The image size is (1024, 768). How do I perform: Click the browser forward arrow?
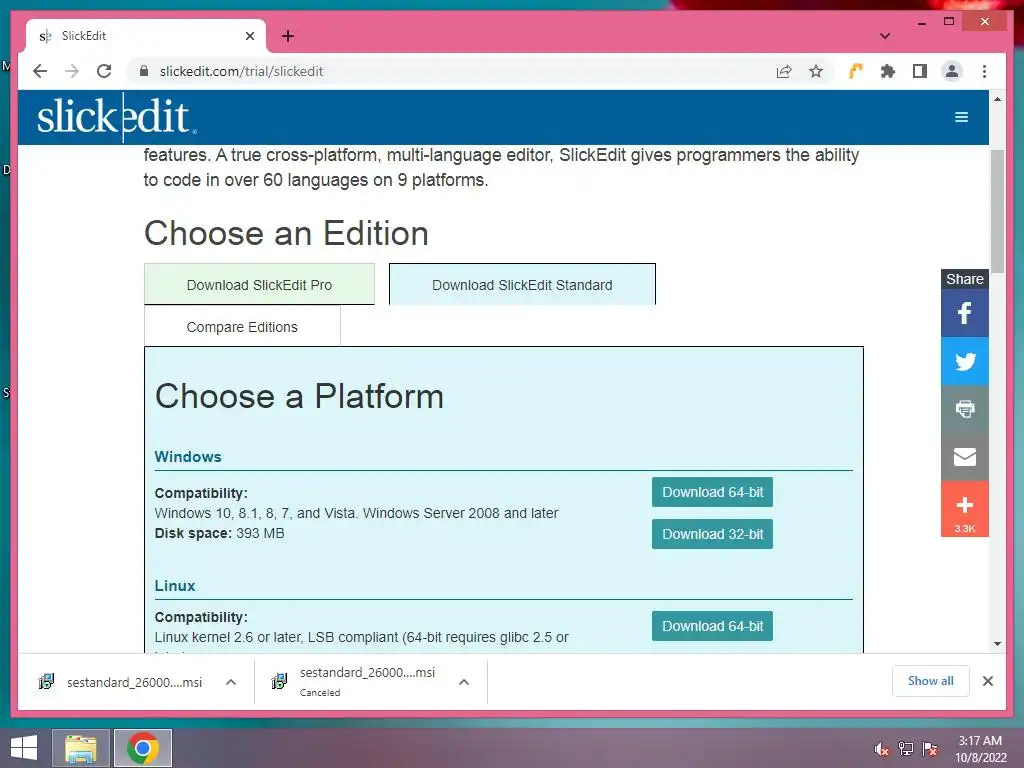click(72, 71)
